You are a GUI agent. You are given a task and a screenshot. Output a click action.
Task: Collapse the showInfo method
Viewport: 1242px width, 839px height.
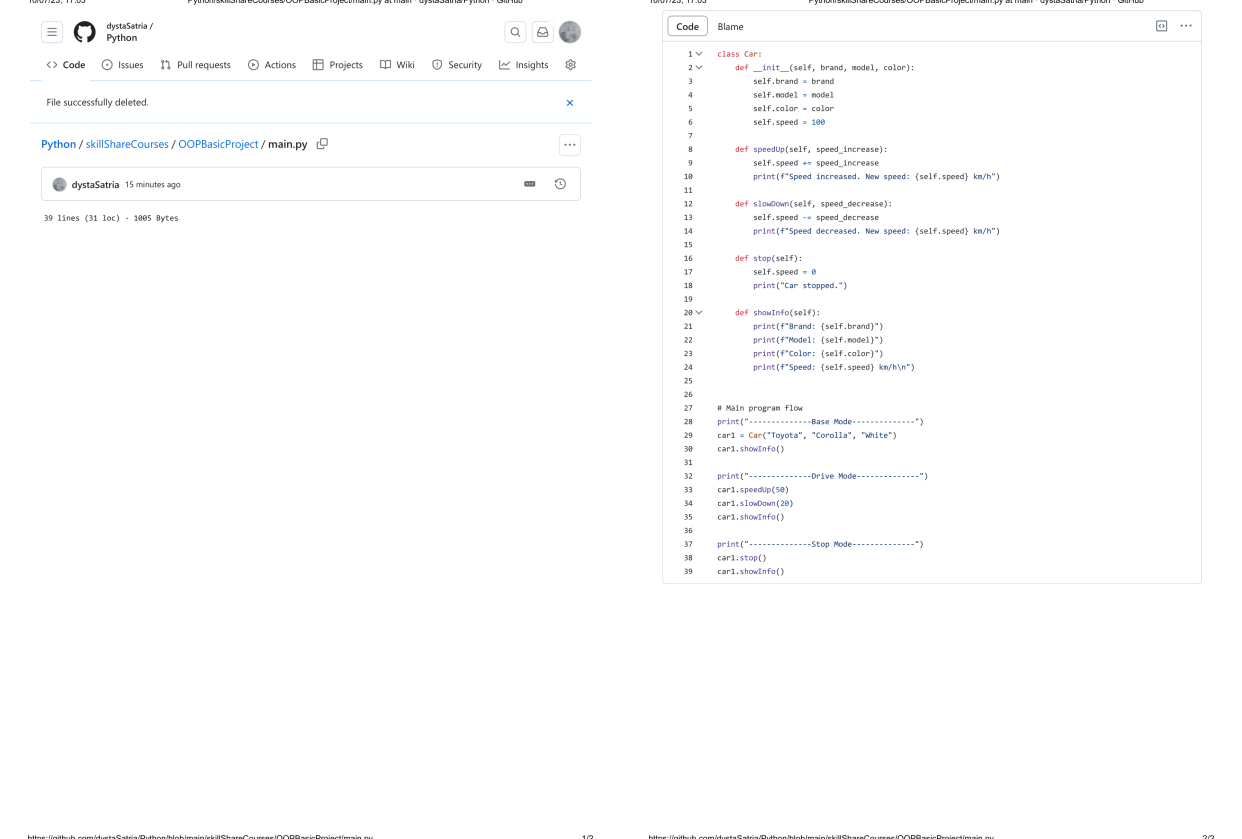pyautogui.click(x=699, y=312)
